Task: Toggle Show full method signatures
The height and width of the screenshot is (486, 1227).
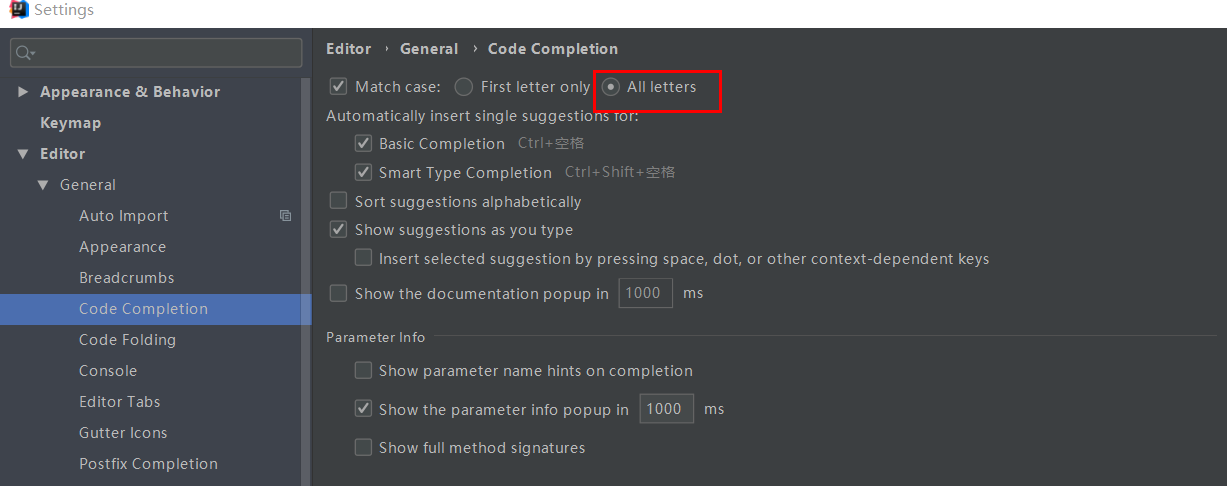Action: click(x=363, y=447)
